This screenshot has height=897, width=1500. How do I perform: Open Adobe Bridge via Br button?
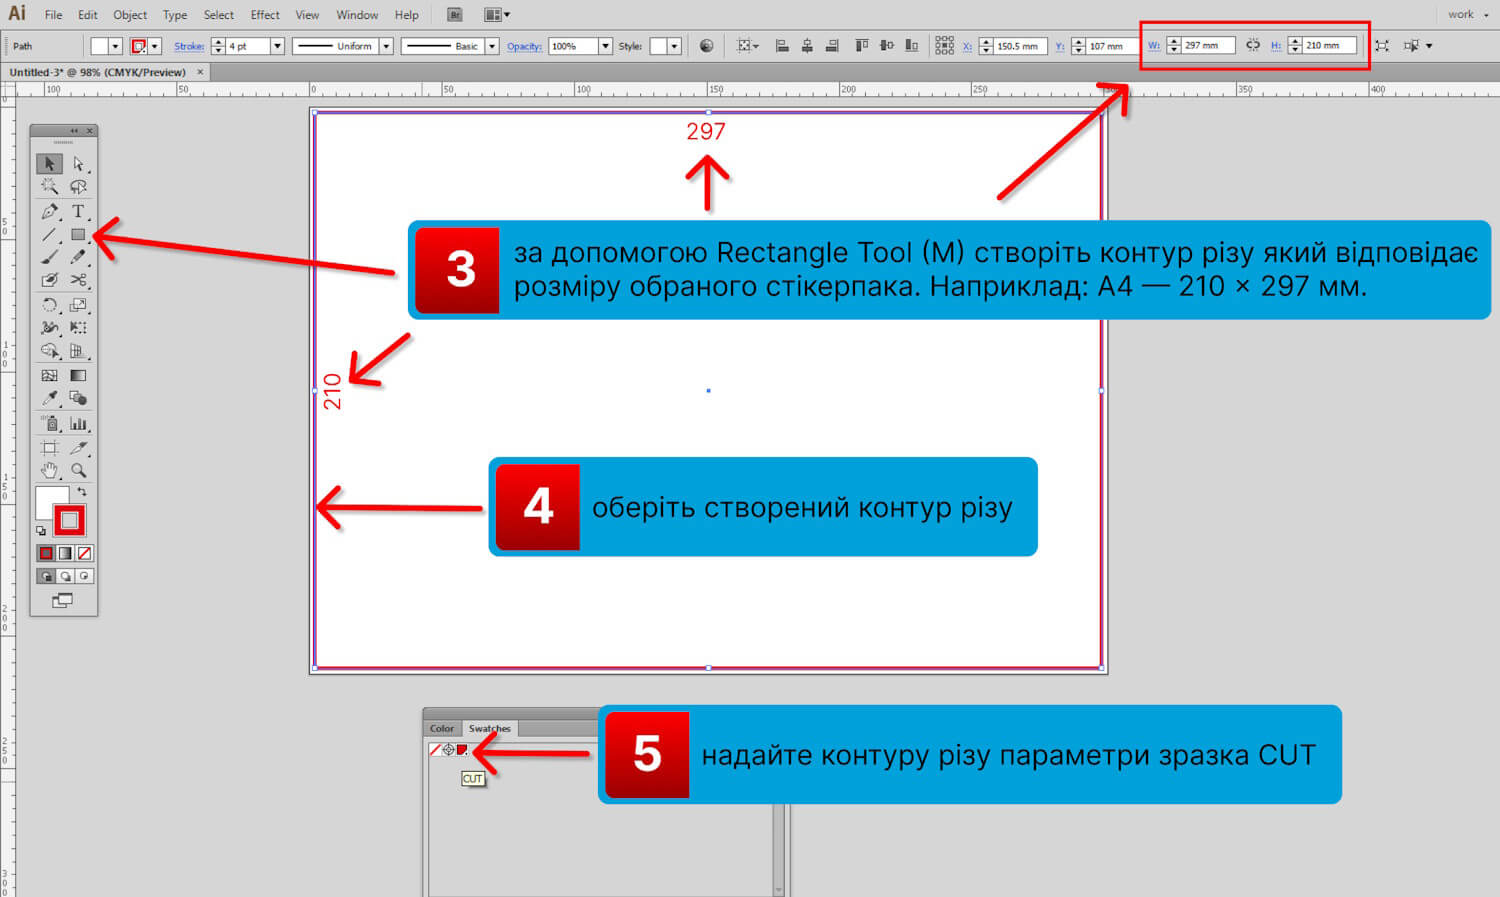coord(455,15)
